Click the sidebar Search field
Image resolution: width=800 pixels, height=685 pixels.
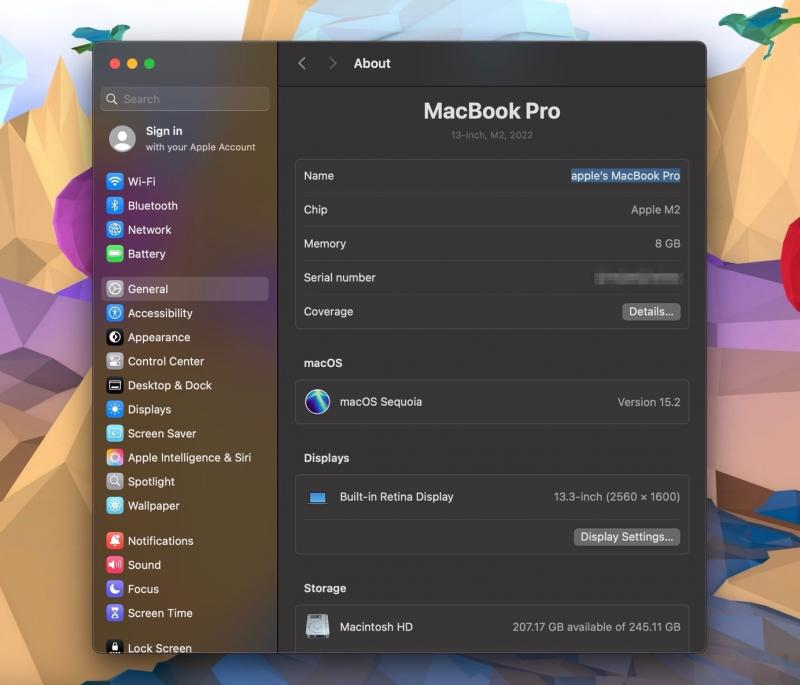click(x=185, y=99)
